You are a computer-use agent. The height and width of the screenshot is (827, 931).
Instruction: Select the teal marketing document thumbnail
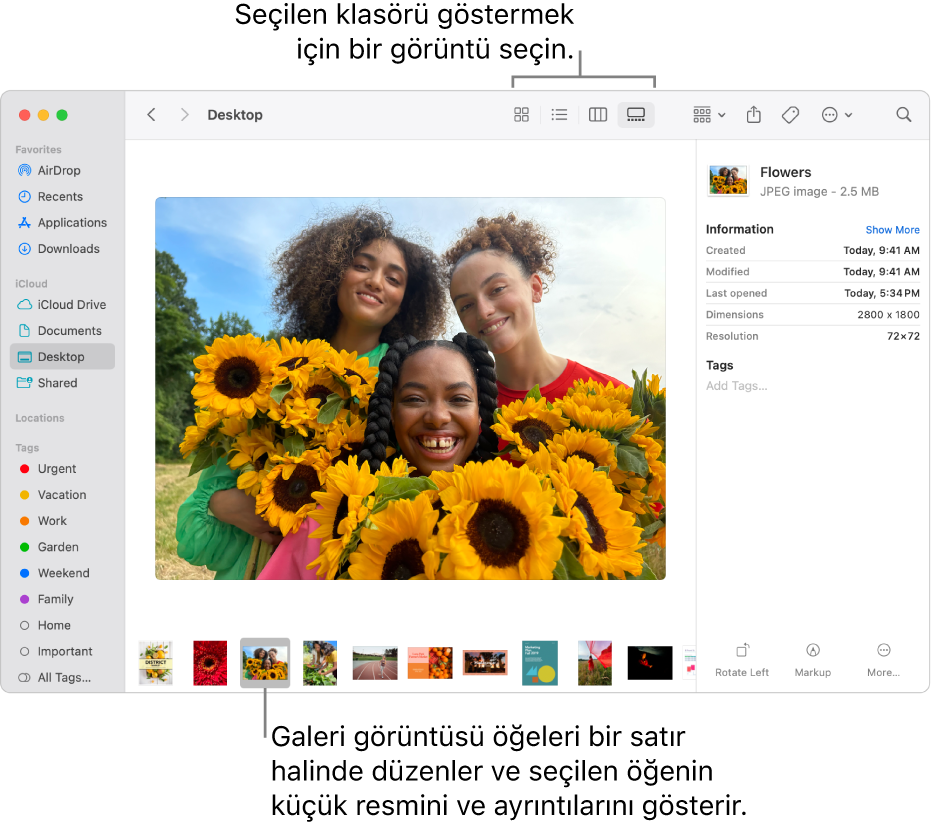(540, 663)
